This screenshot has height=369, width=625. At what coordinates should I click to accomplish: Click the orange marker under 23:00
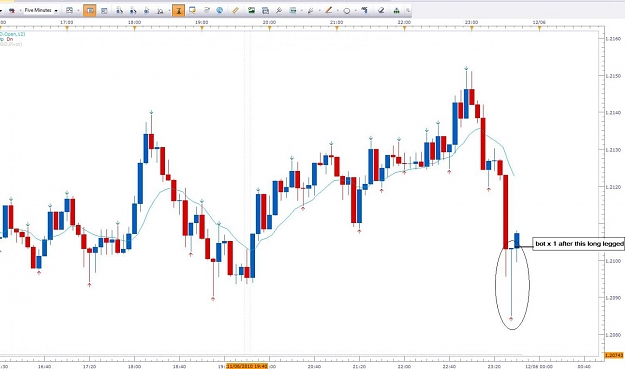(472, 28)
